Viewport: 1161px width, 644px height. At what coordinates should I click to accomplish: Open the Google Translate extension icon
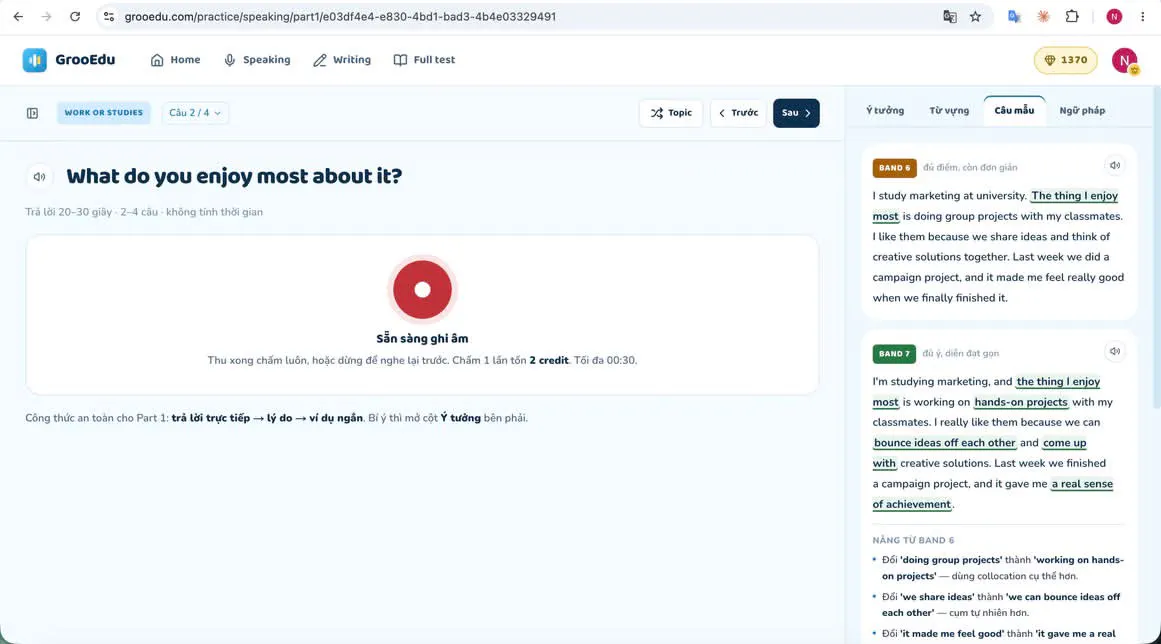pos(1014,16)
